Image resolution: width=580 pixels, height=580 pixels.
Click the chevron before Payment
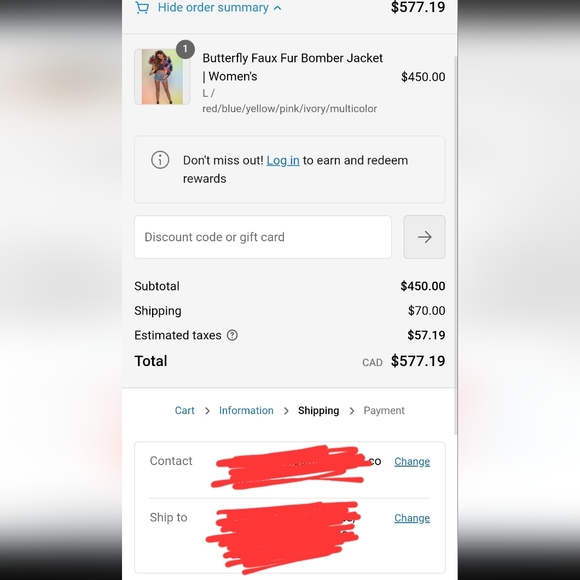(352, 411)
